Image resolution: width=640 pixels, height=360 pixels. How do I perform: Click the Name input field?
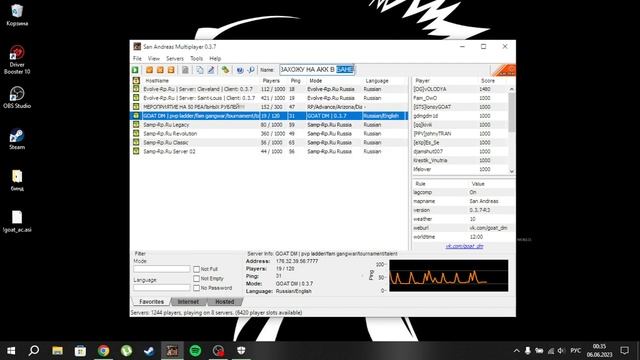[317, 70]
